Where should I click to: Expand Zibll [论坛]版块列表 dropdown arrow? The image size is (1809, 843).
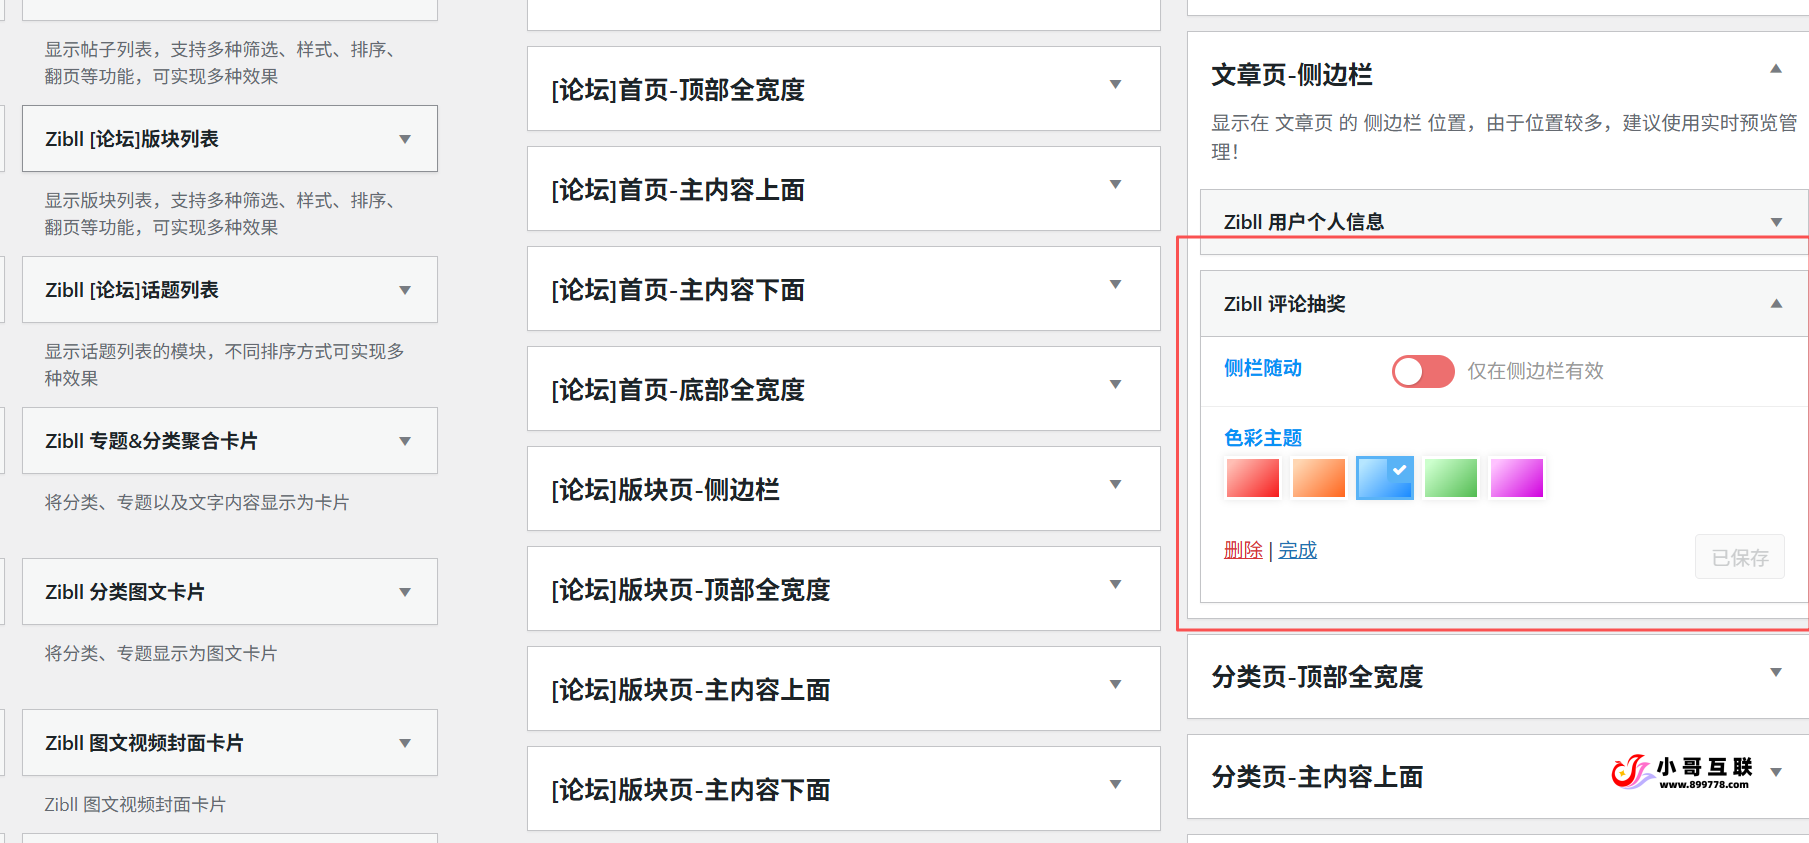coord(405,139)
